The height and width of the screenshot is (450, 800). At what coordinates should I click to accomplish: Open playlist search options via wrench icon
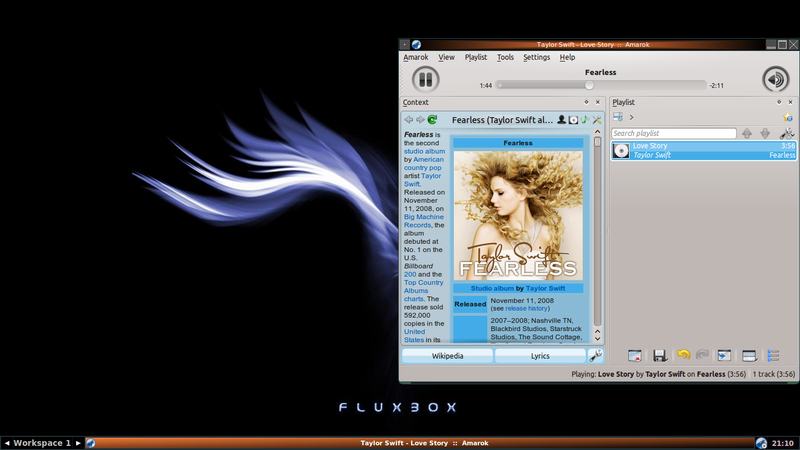787,133
